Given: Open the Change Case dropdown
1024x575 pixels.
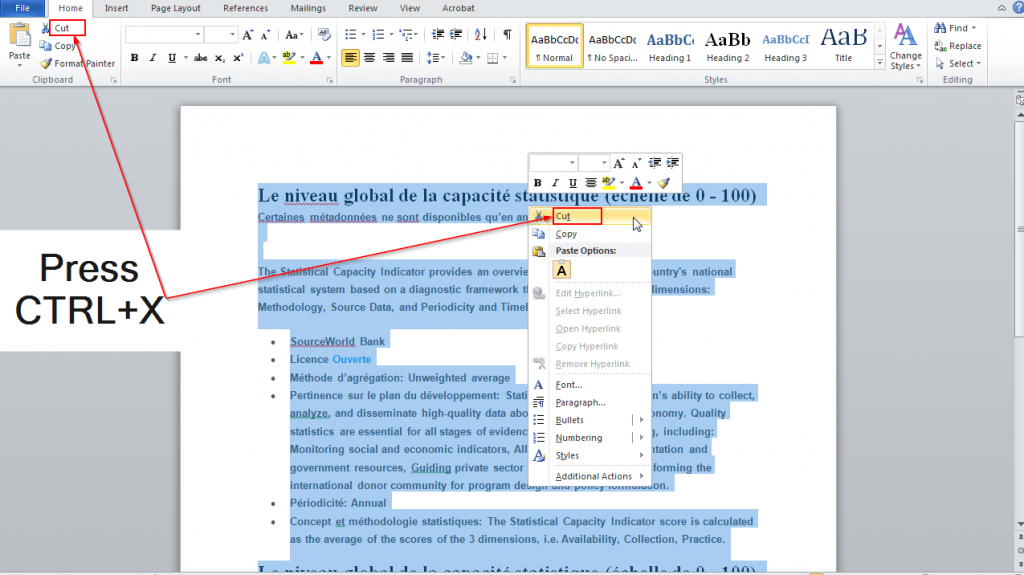Looking at the screenshot, I should click(x=295, y=35).
